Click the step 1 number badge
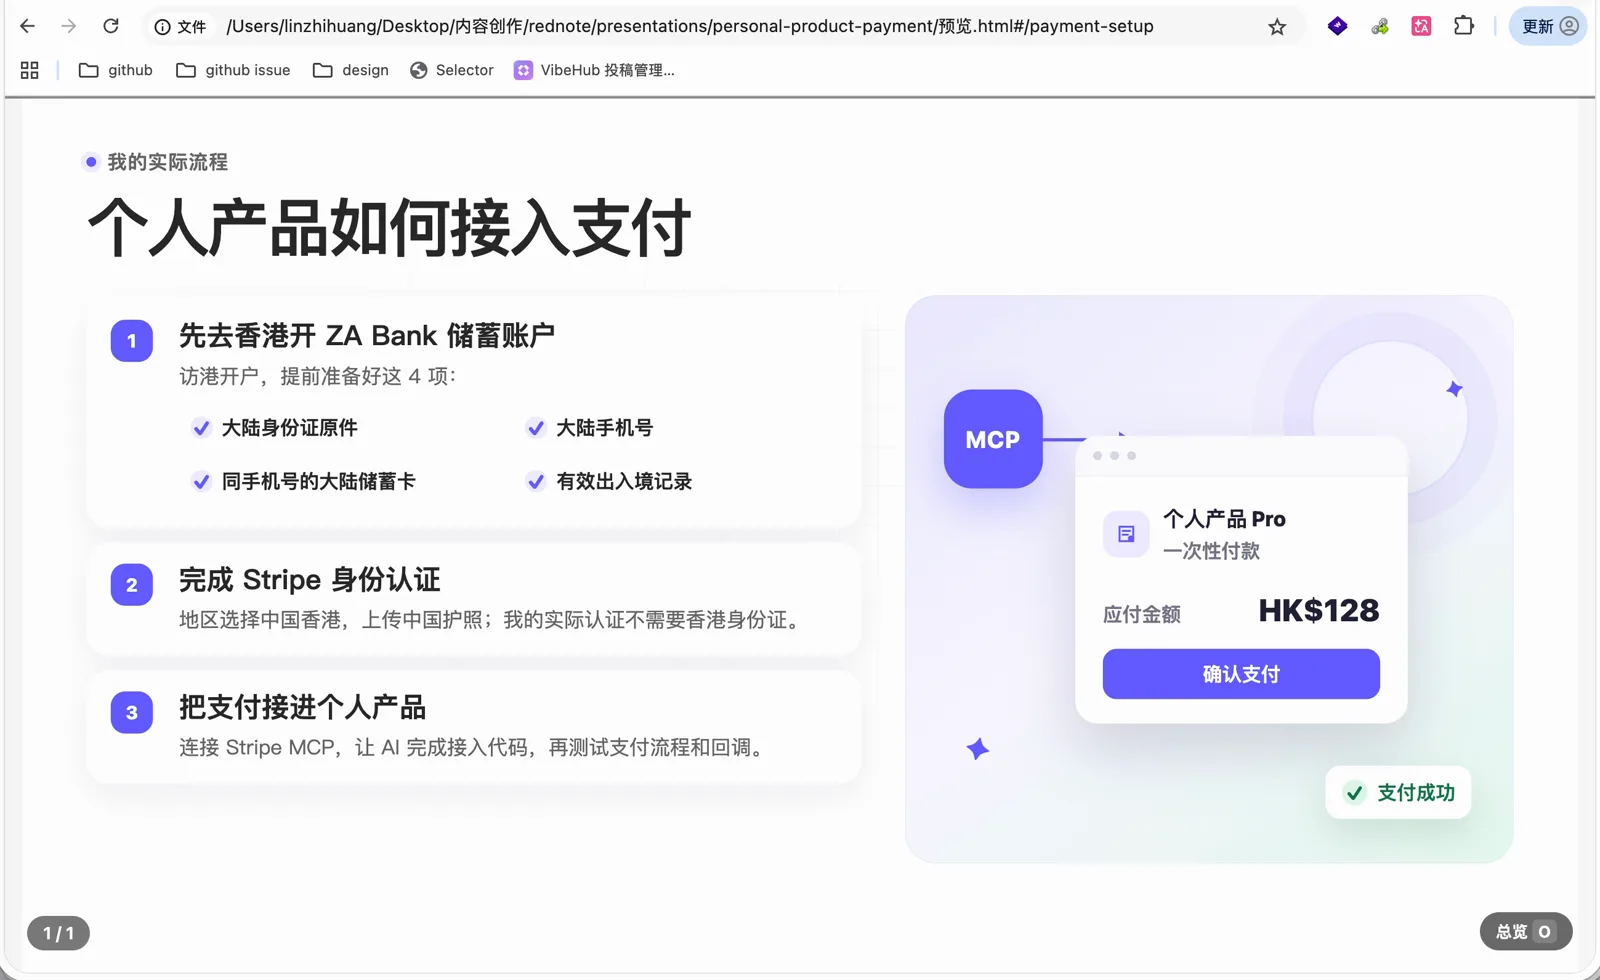 [x=132, y=341]
